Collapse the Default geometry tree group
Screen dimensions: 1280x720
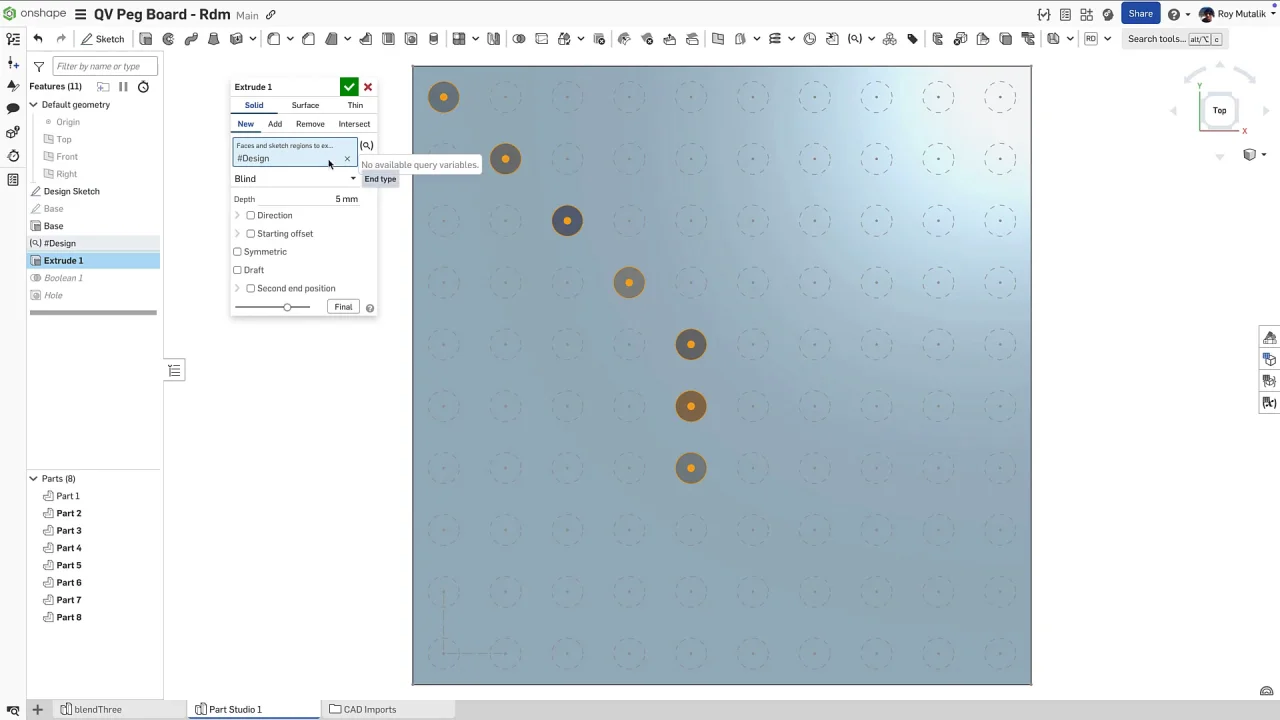[x=33, y=105]
